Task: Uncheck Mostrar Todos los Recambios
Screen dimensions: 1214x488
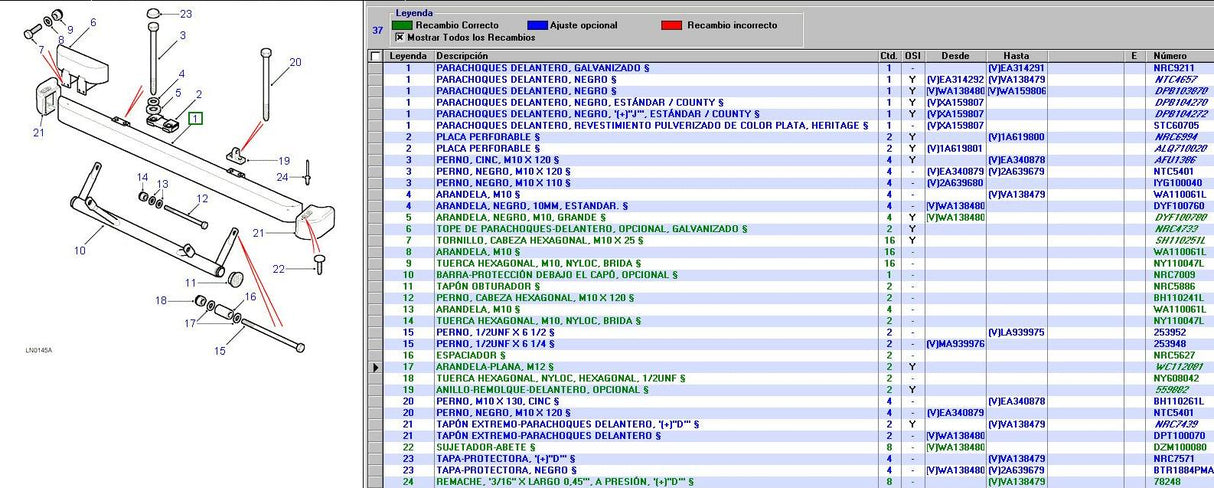Action: point(399,37)
